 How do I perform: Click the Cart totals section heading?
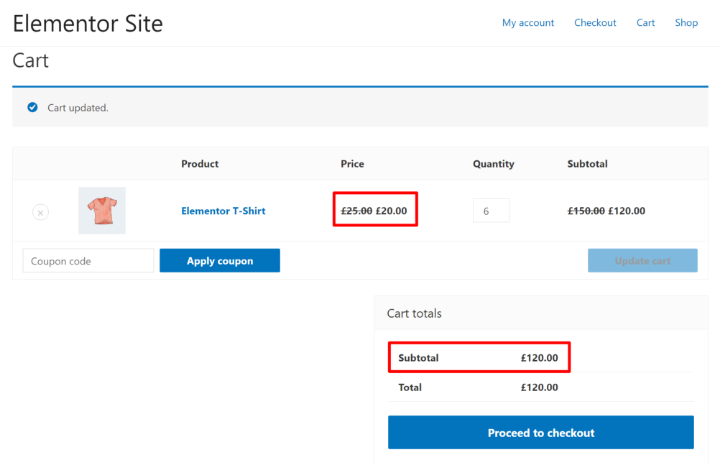click(x=414, y=313)
